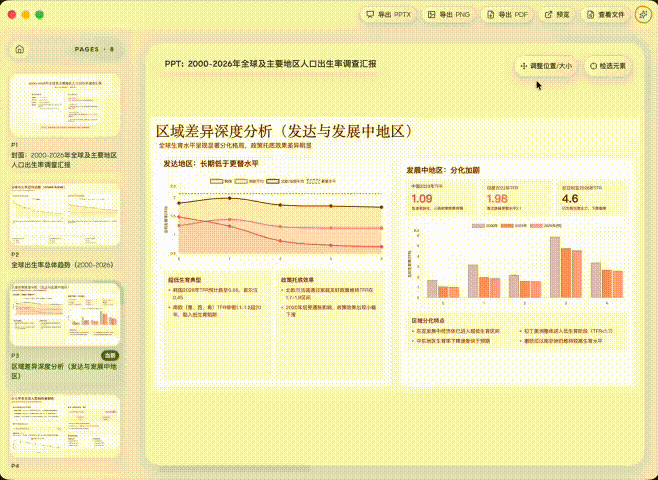Screen dimensions: 658x480
Task: Click the dark badge on the P3 row
Action: click(110, 356)
